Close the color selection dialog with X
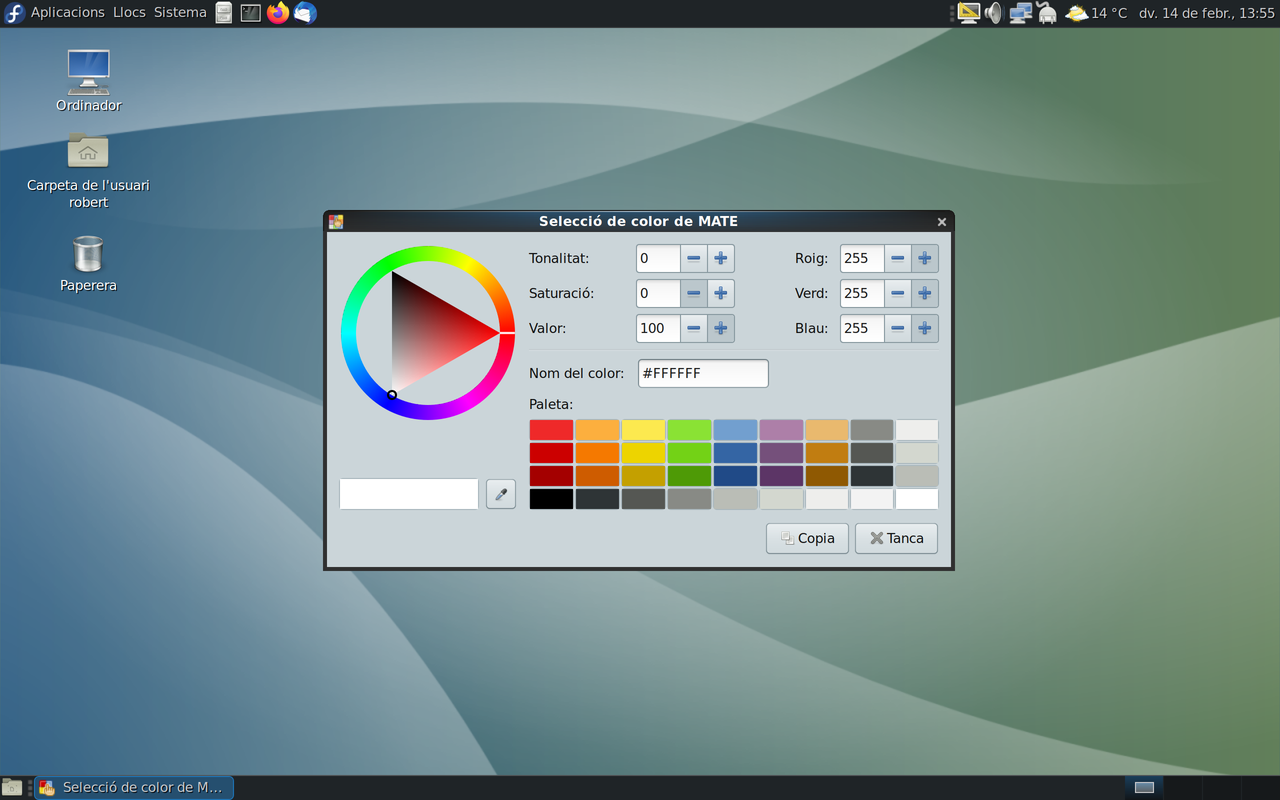1280x800 pixels. coord(941,222)
